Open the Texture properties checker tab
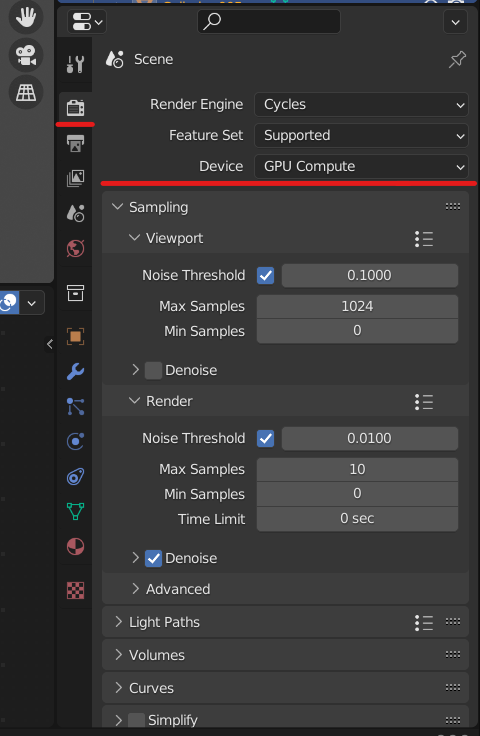This screenshot has height=736, width=480. tap(75, 590)
